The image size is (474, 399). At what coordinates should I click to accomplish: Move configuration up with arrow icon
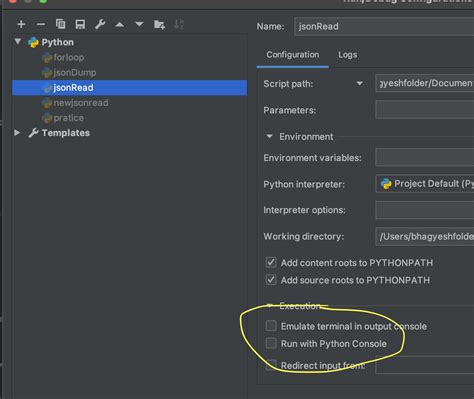click(x=120, y=25)
